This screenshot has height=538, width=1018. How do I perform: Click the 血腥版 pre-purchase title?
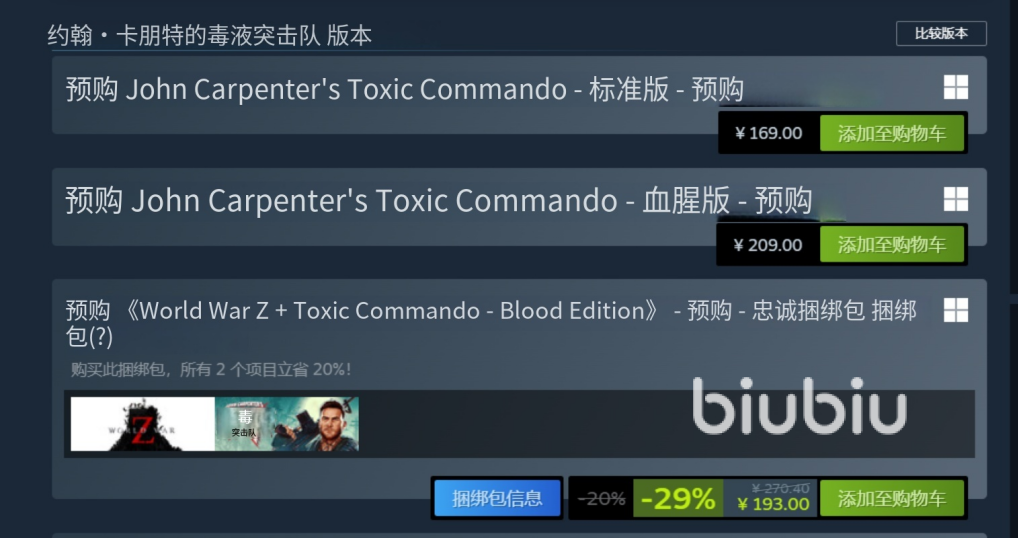tap(439, 201)
